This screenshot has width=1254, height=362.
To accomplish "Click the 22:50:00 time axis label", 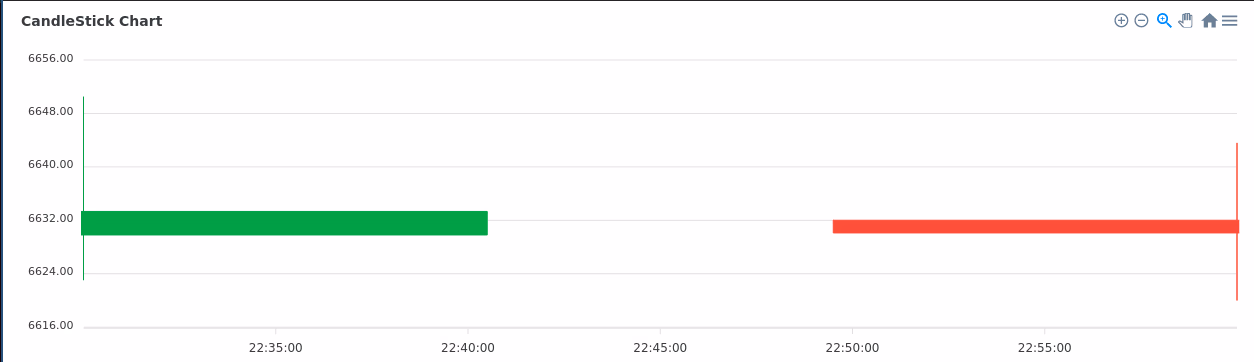I will 852,348.
